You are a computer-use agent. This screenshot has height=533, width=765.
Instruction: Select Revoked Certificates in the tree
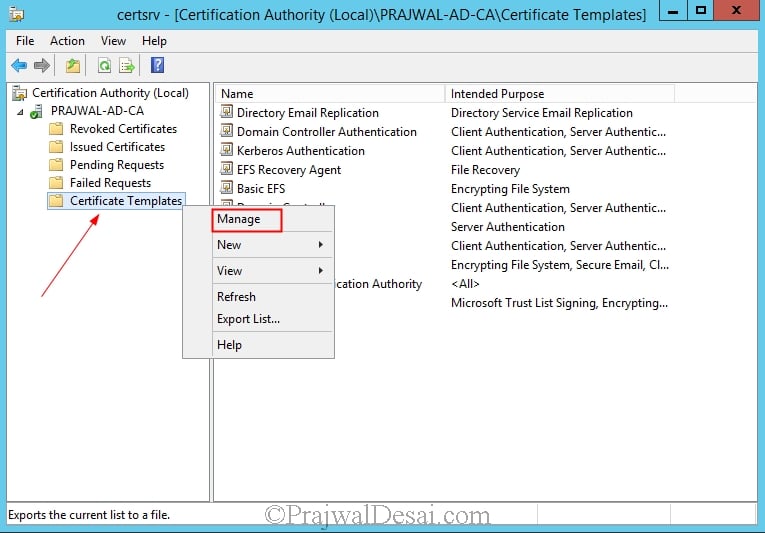point(123,129)
